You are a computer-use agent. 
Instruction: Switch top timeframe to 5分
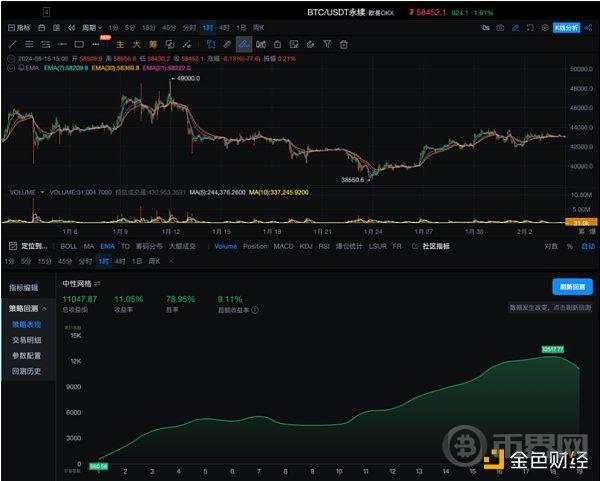[130, 28]
